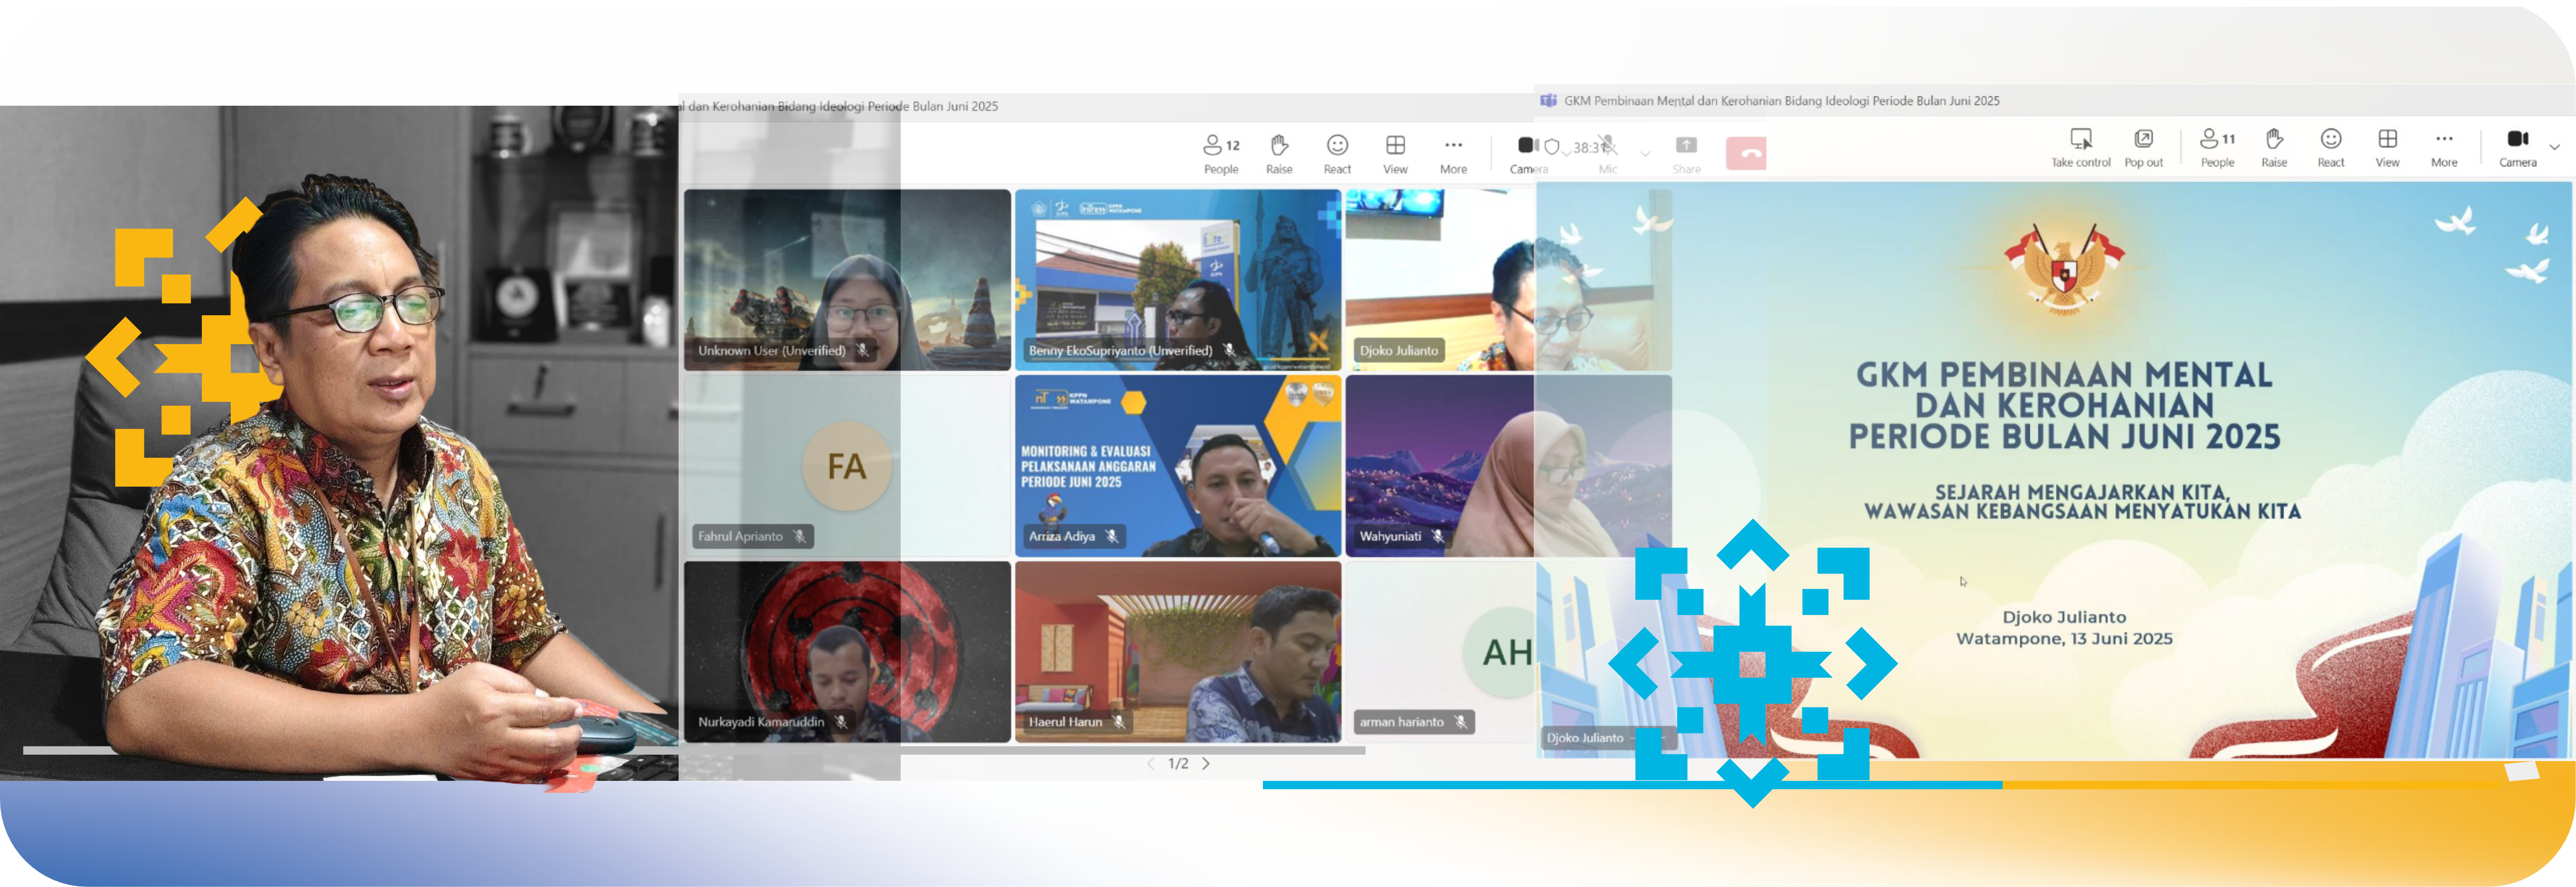
Task: Select Benny EkoSupriyanto video tile
Action: [1178, 279]
